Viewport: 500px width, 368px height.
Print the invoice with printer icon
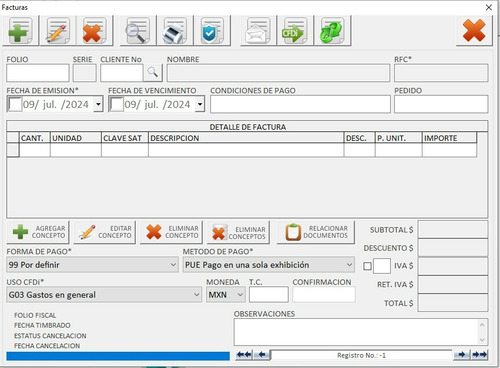pos(175,31)
